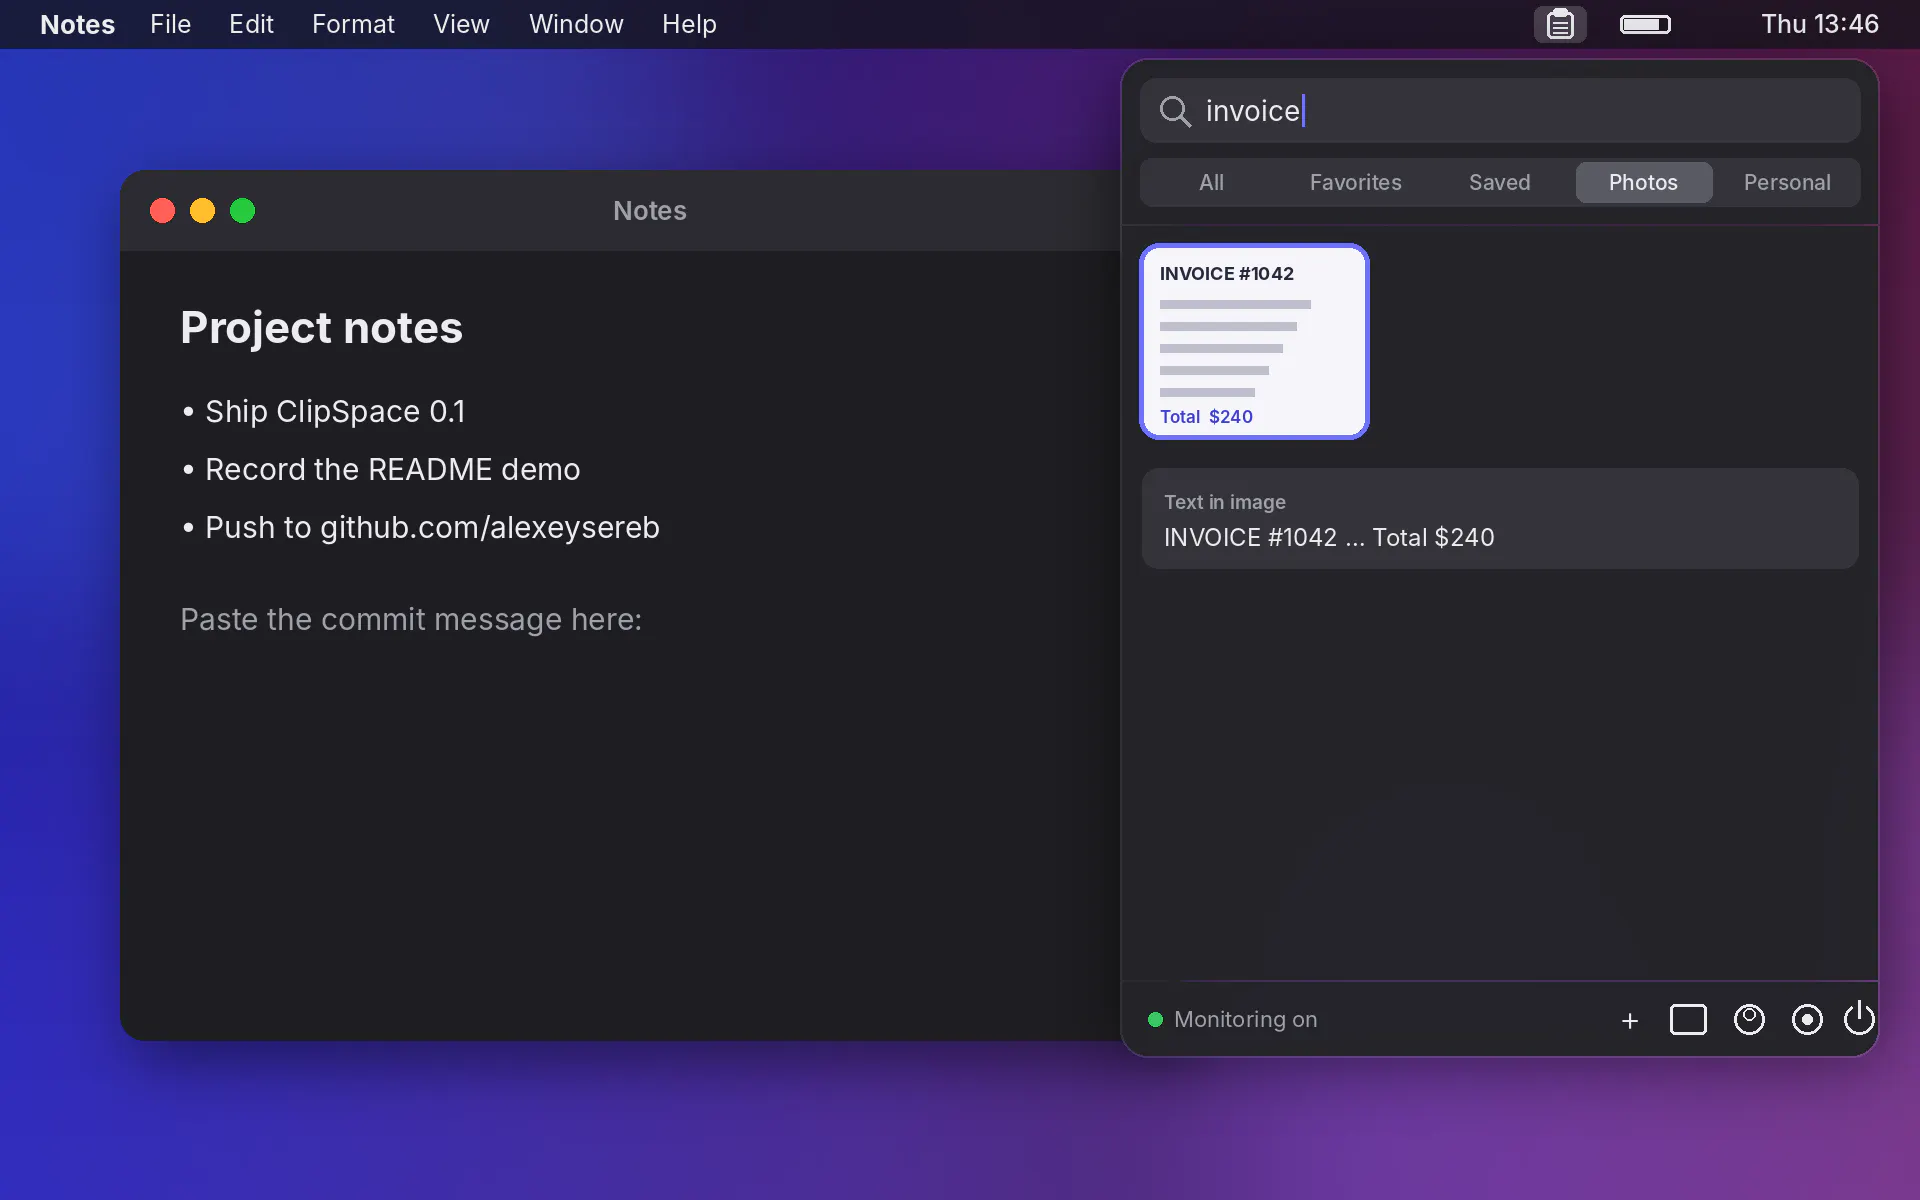Click the green Monitoring status dot
The height and width of the screenshot is (1200, 1920).
pyautogui.click(x=1155, y=1019)
